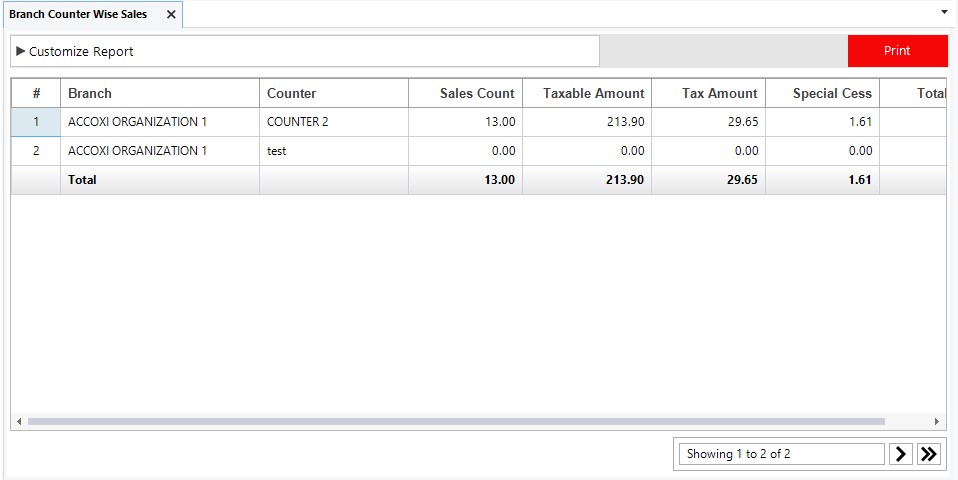Select the COUNTER 2 cell
Screen dimensions: 958x480
334,122
